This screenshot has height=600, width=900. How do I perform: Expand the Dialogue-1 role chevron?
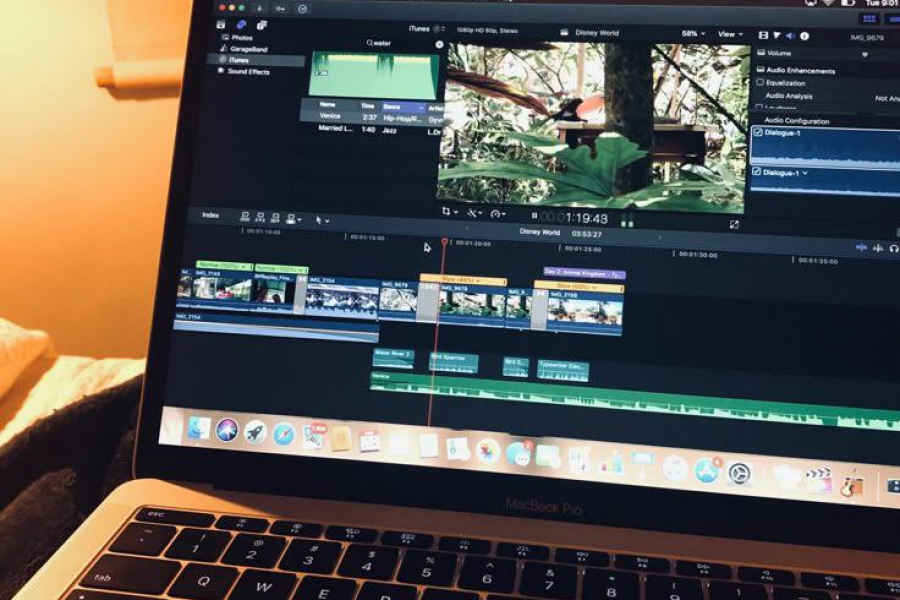805,173
